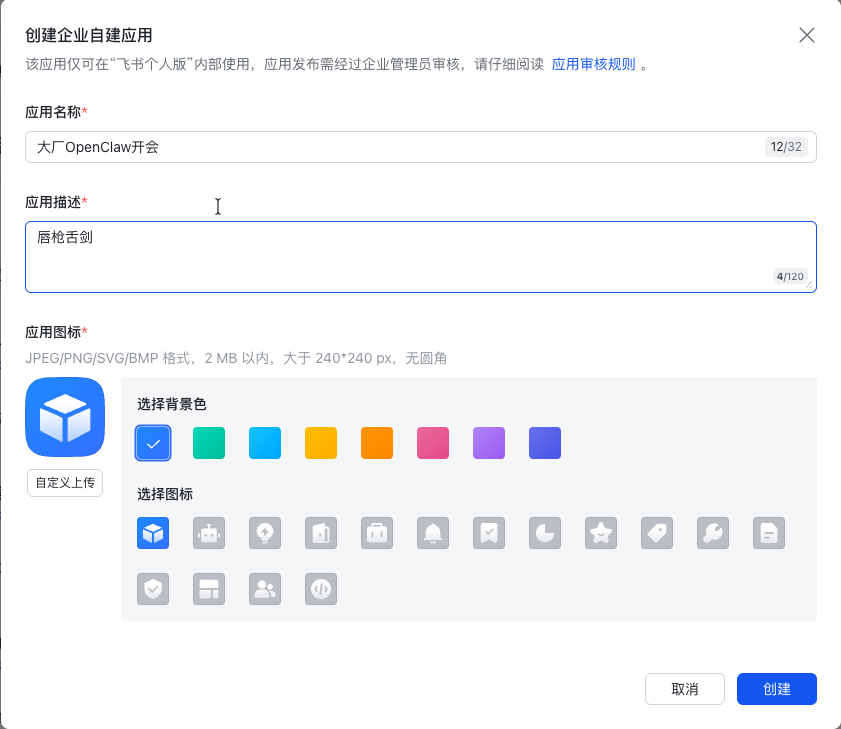Choose the two-person team icon

pos(265,589)
